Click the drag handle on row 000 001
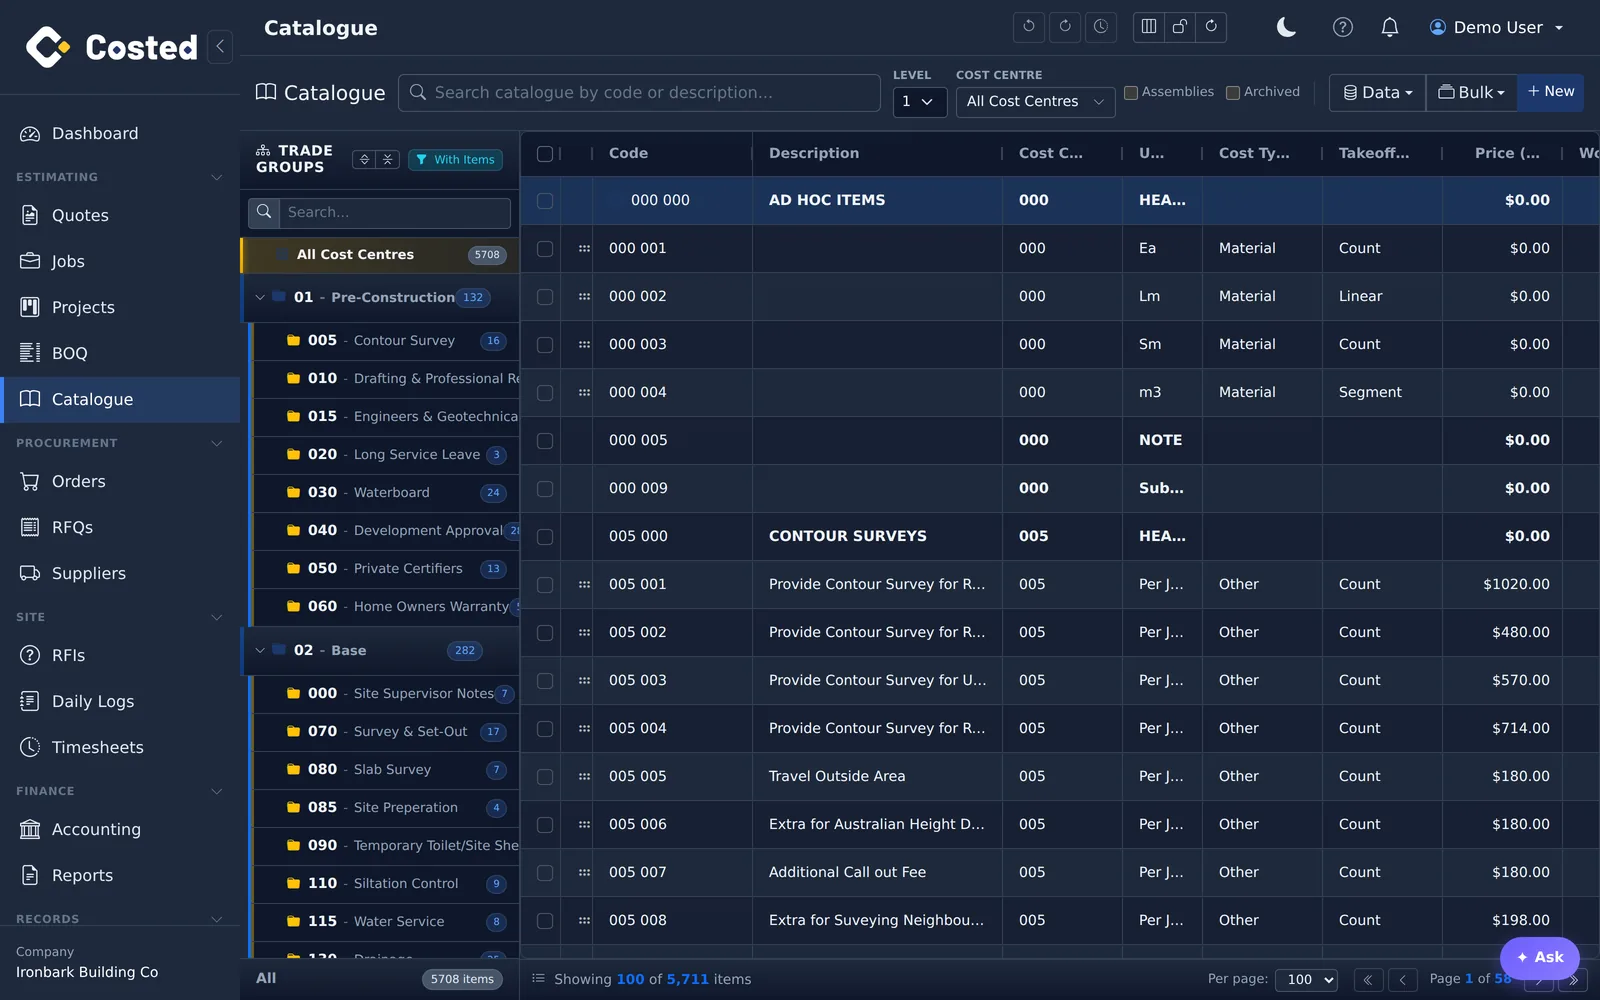 coord(584,248)
